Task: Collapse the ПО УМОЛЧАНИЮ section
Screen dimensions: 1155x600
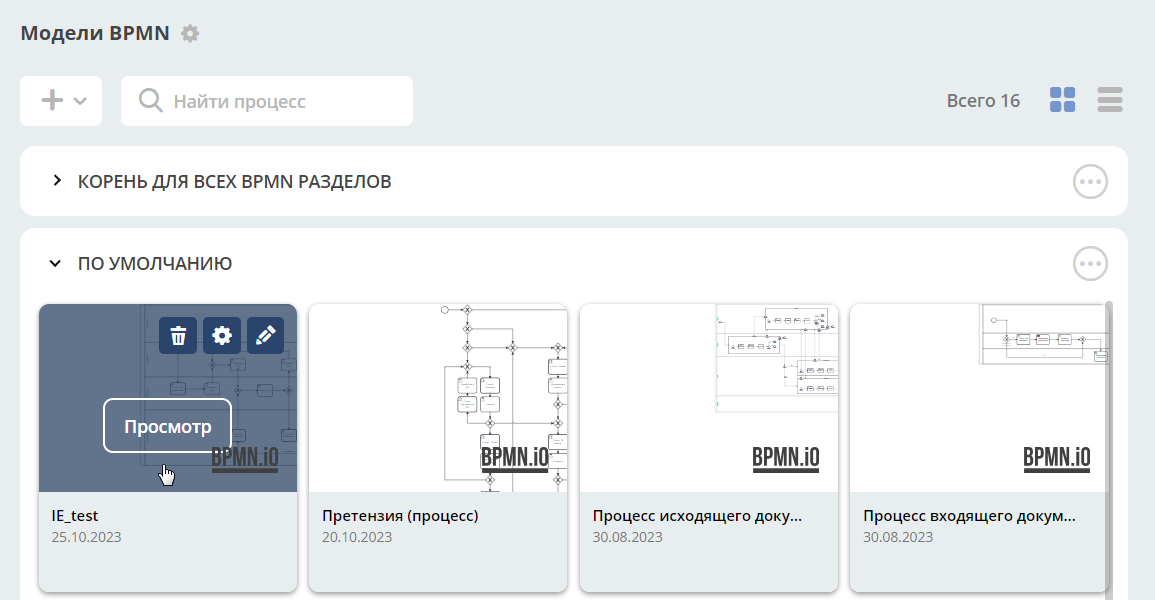Action: coord(55,263)
